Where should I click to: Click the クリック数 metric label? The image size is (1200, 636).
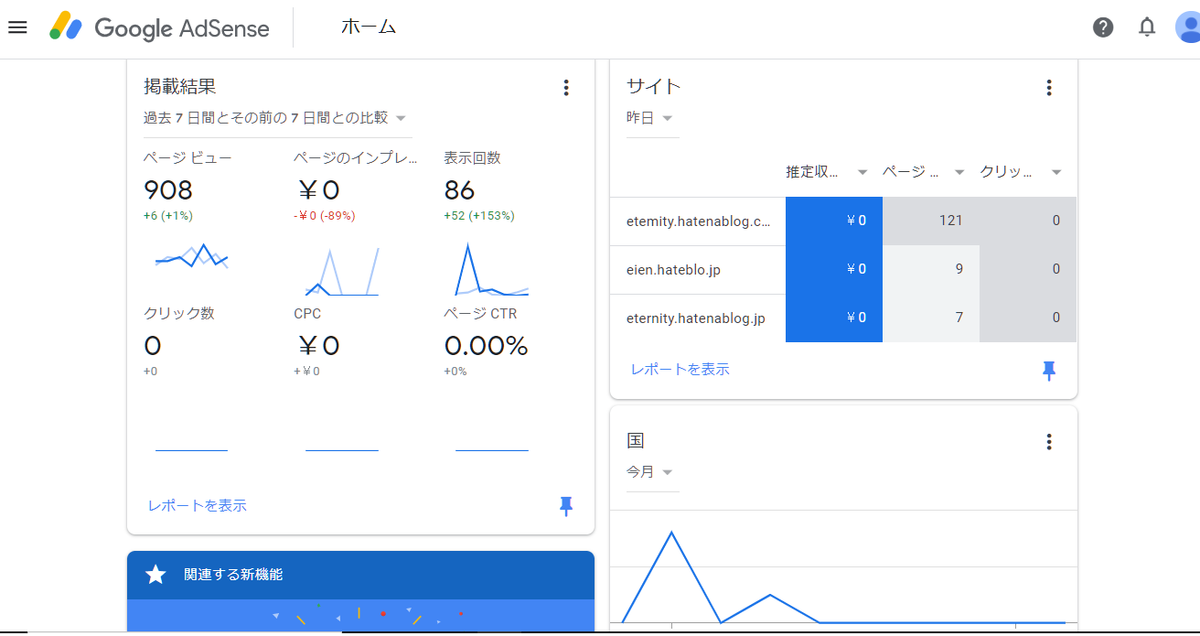179,313
